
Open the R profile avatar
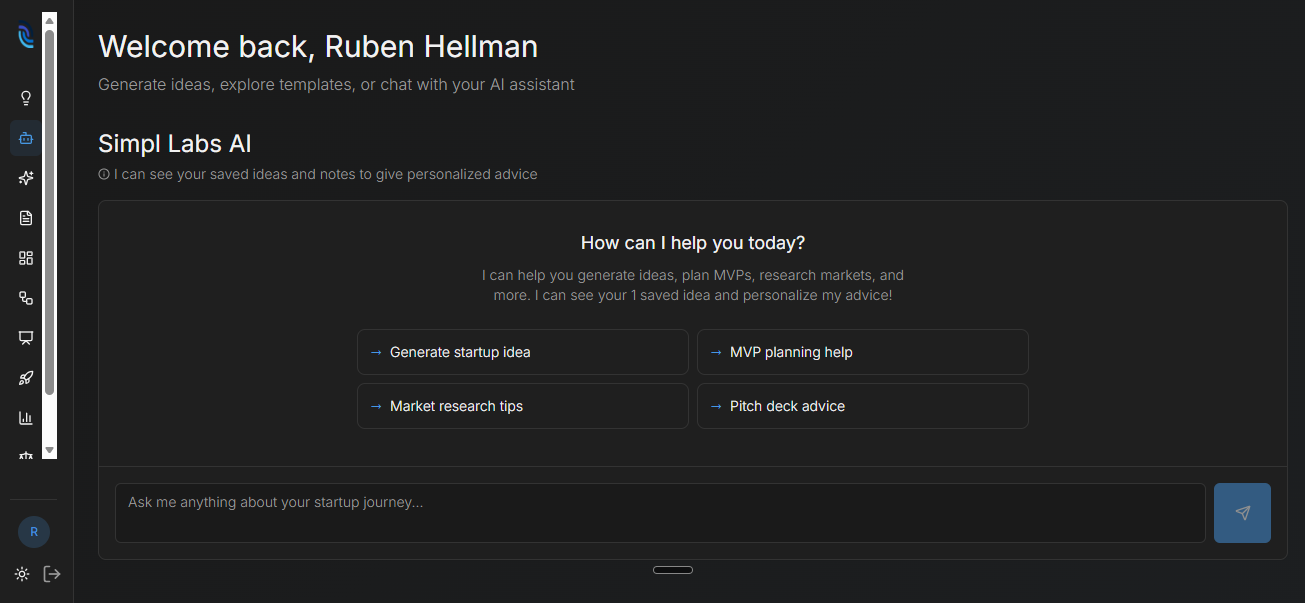(33, 531)
